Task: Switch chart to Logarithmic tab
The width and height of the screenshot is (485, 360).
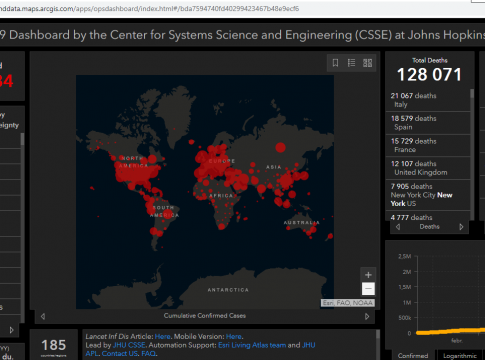Action: tap(460, 356)
